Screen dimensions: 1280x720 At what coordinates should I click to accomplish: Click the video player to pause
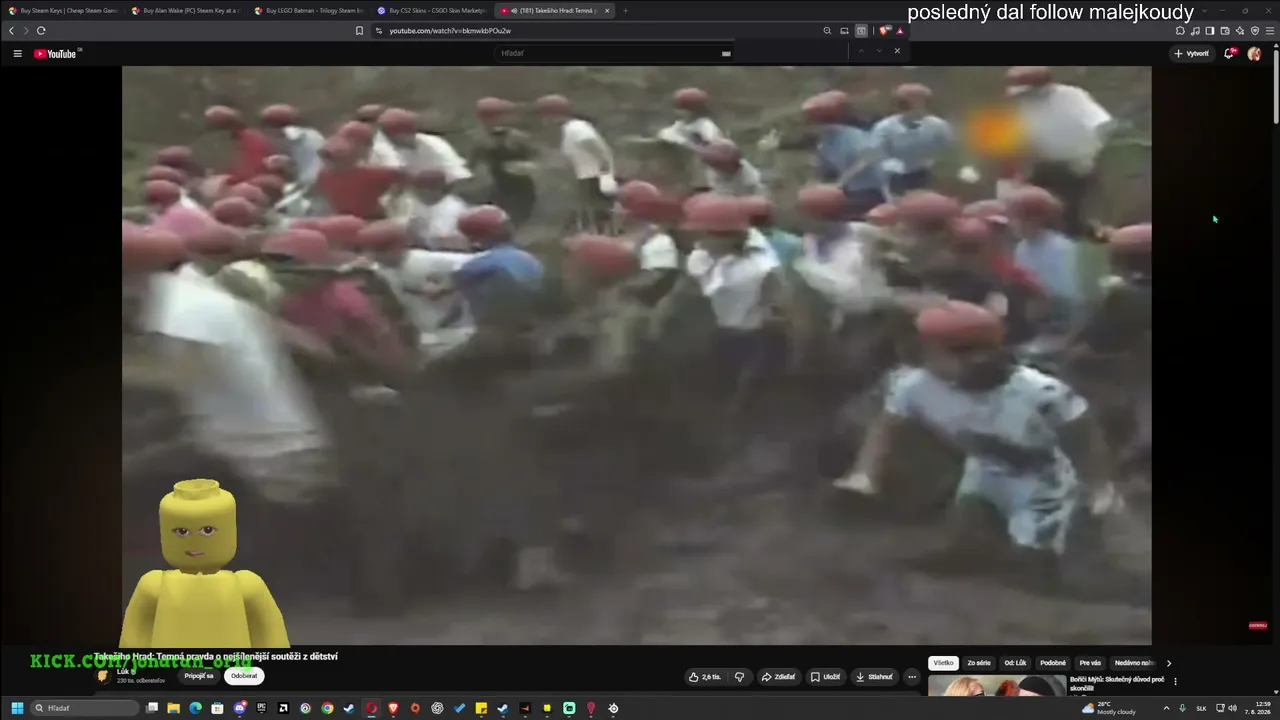[636, 355]
